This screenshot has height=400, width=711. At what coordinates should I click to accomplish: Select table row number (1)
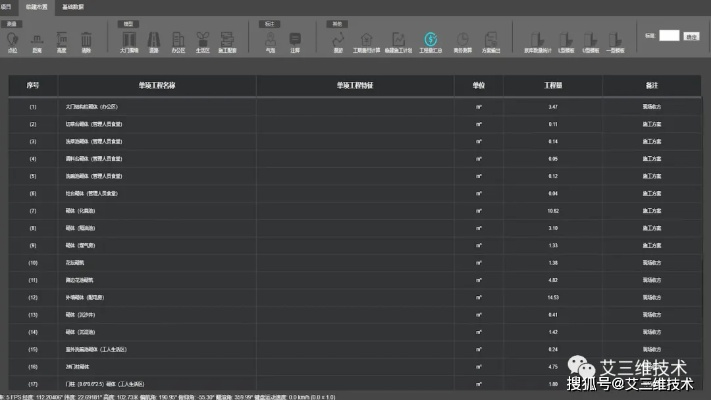(33, 105)
